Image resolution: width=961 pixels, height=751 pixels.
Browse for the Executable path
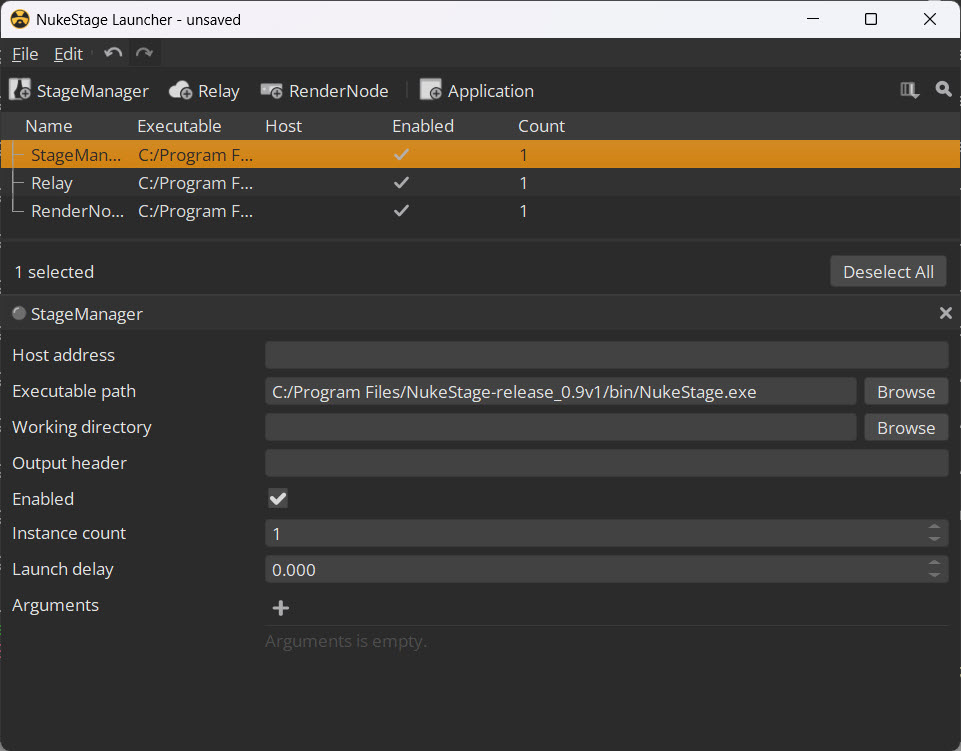[x=905, y=392]
